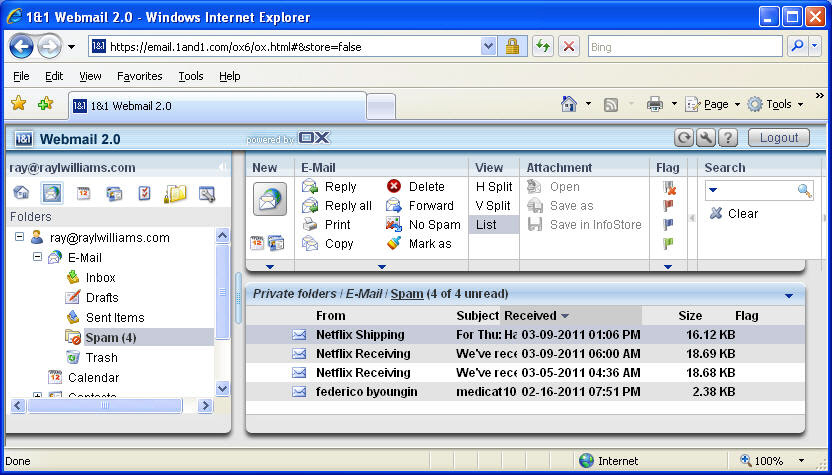The image size is (832, 475).
Task: Select the List view option
Action: point(487,225)
